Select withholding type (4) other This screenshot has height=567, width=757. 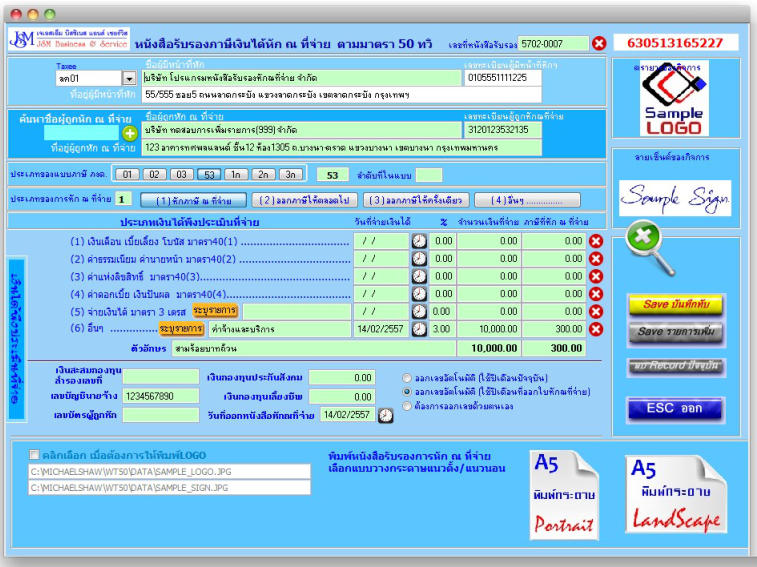(527, 200)
